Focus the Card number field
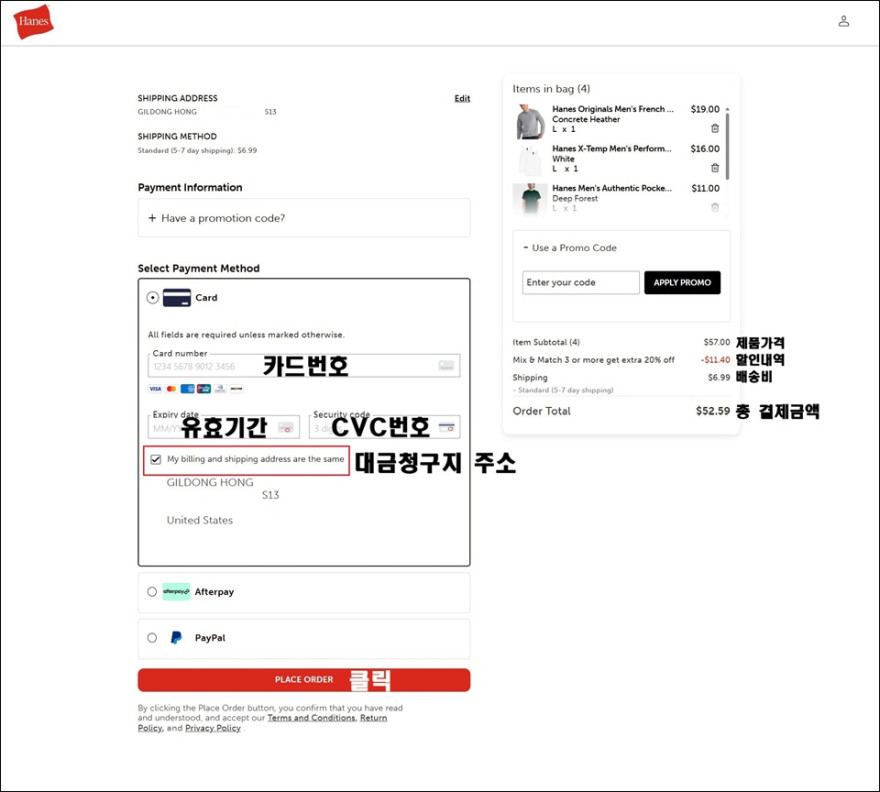The image size is (880, 792). point(304,366)
